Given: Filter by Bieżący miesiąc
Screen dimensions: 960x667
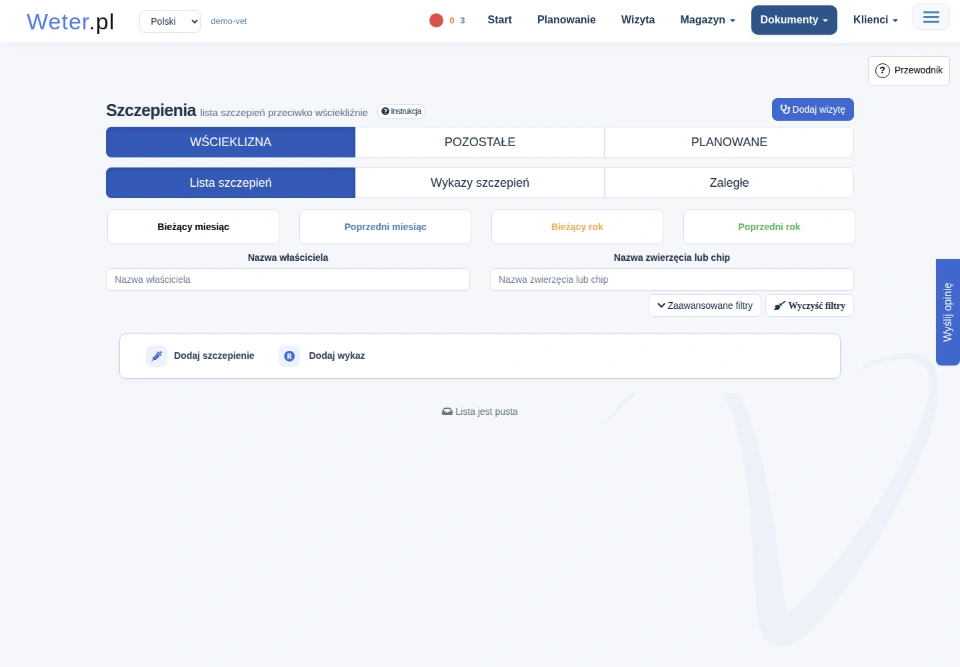Looking at the screenshot, I should [193, 227].
